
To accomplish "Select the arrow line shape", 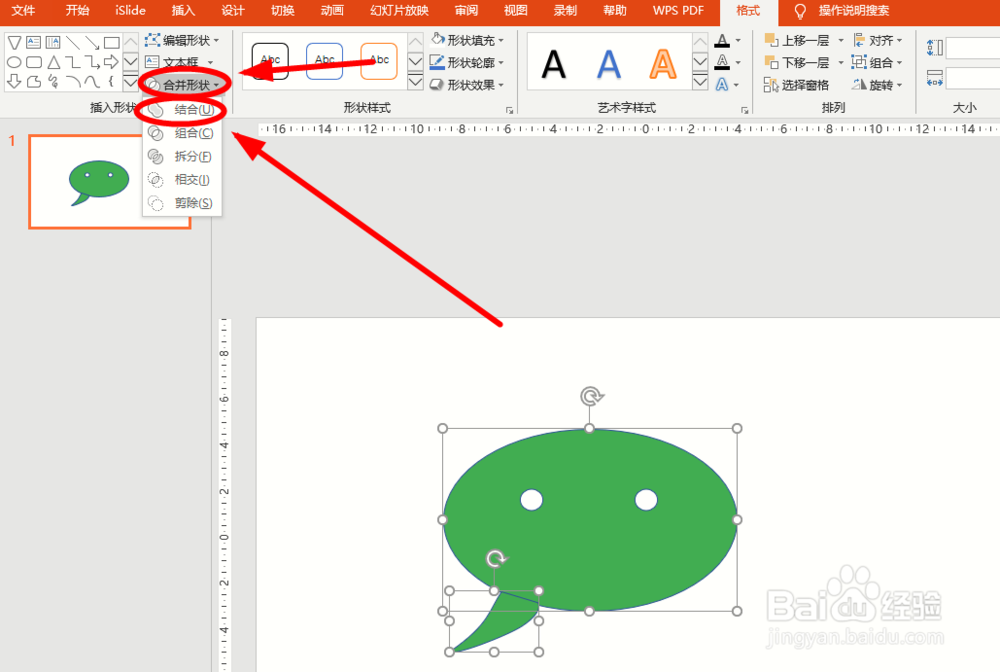I will (x=92, y=43).
